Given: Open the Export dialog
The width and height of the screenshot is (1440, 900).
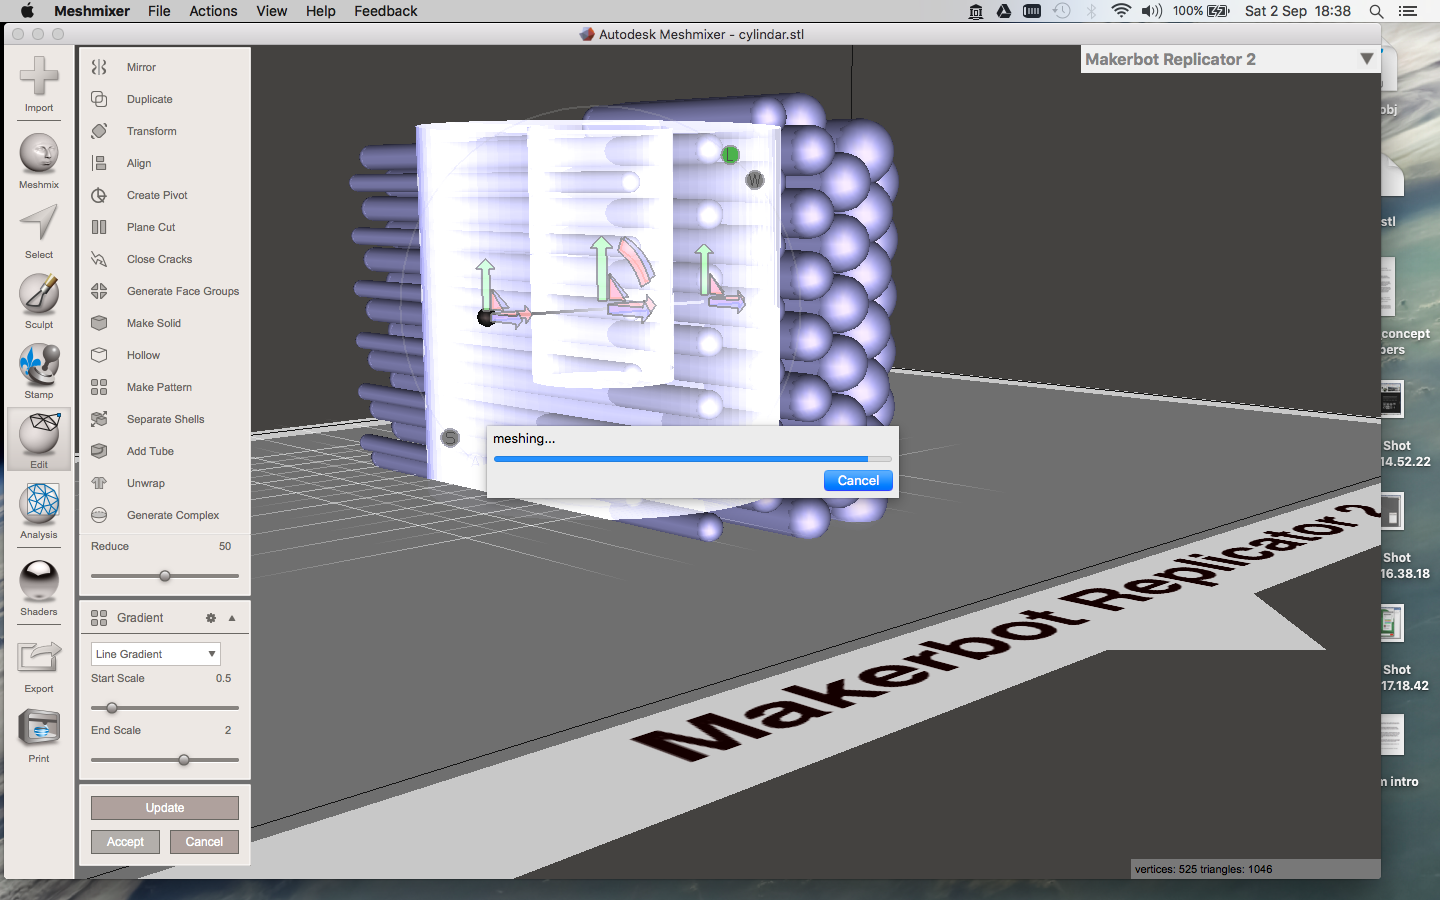Looking at the screenshot, I should click(39, 666).
